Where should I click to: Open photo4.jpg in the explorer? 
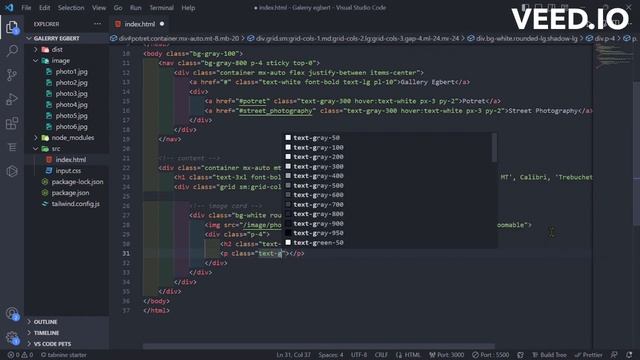pyautogui.click(x=71, y=104)
